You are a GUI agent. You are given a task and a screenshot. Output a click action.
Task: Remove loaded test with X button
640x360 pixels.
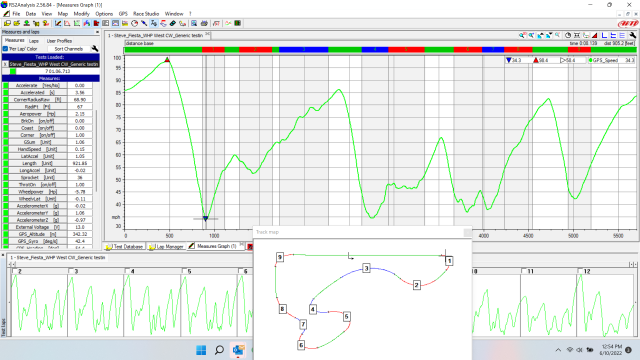click(x=5, y=64)
